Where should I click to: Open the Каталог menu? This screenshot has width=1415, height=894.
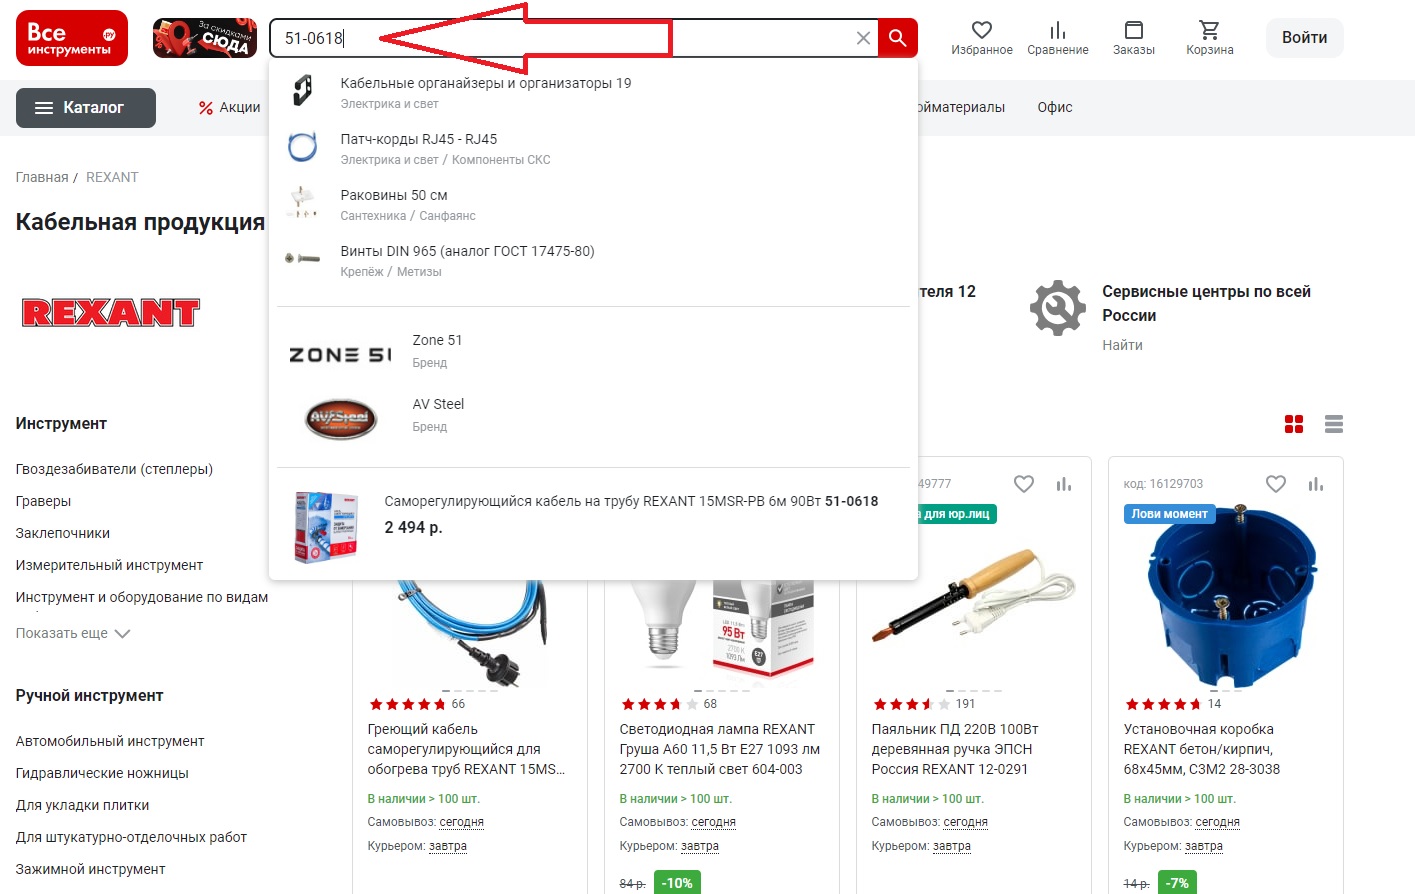[86, 108]
